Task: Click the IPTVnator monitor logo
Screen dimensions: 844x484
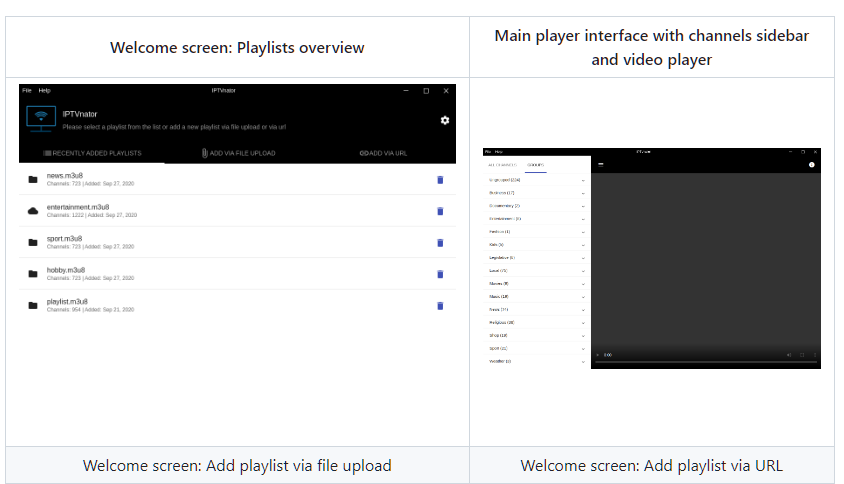Action: pos(41,119)
